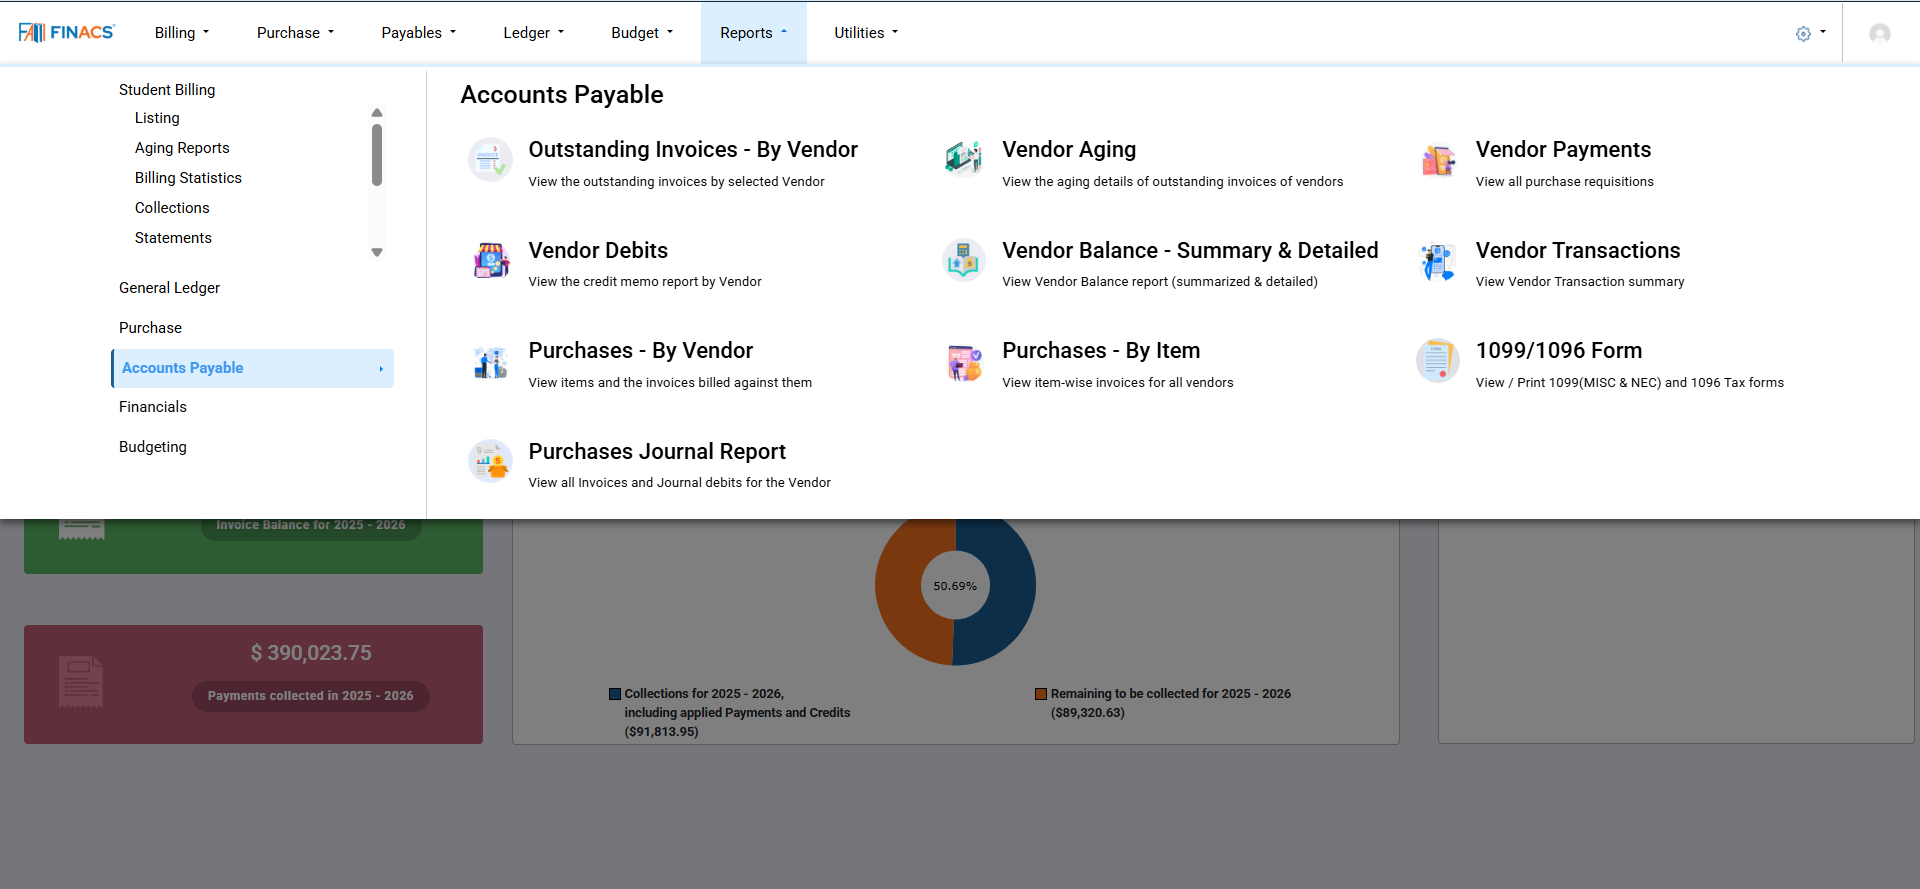Screen dimensions: 1920x889
Task: Click 'View Vendor Transaction summary' description
Action: point(1580,282)
